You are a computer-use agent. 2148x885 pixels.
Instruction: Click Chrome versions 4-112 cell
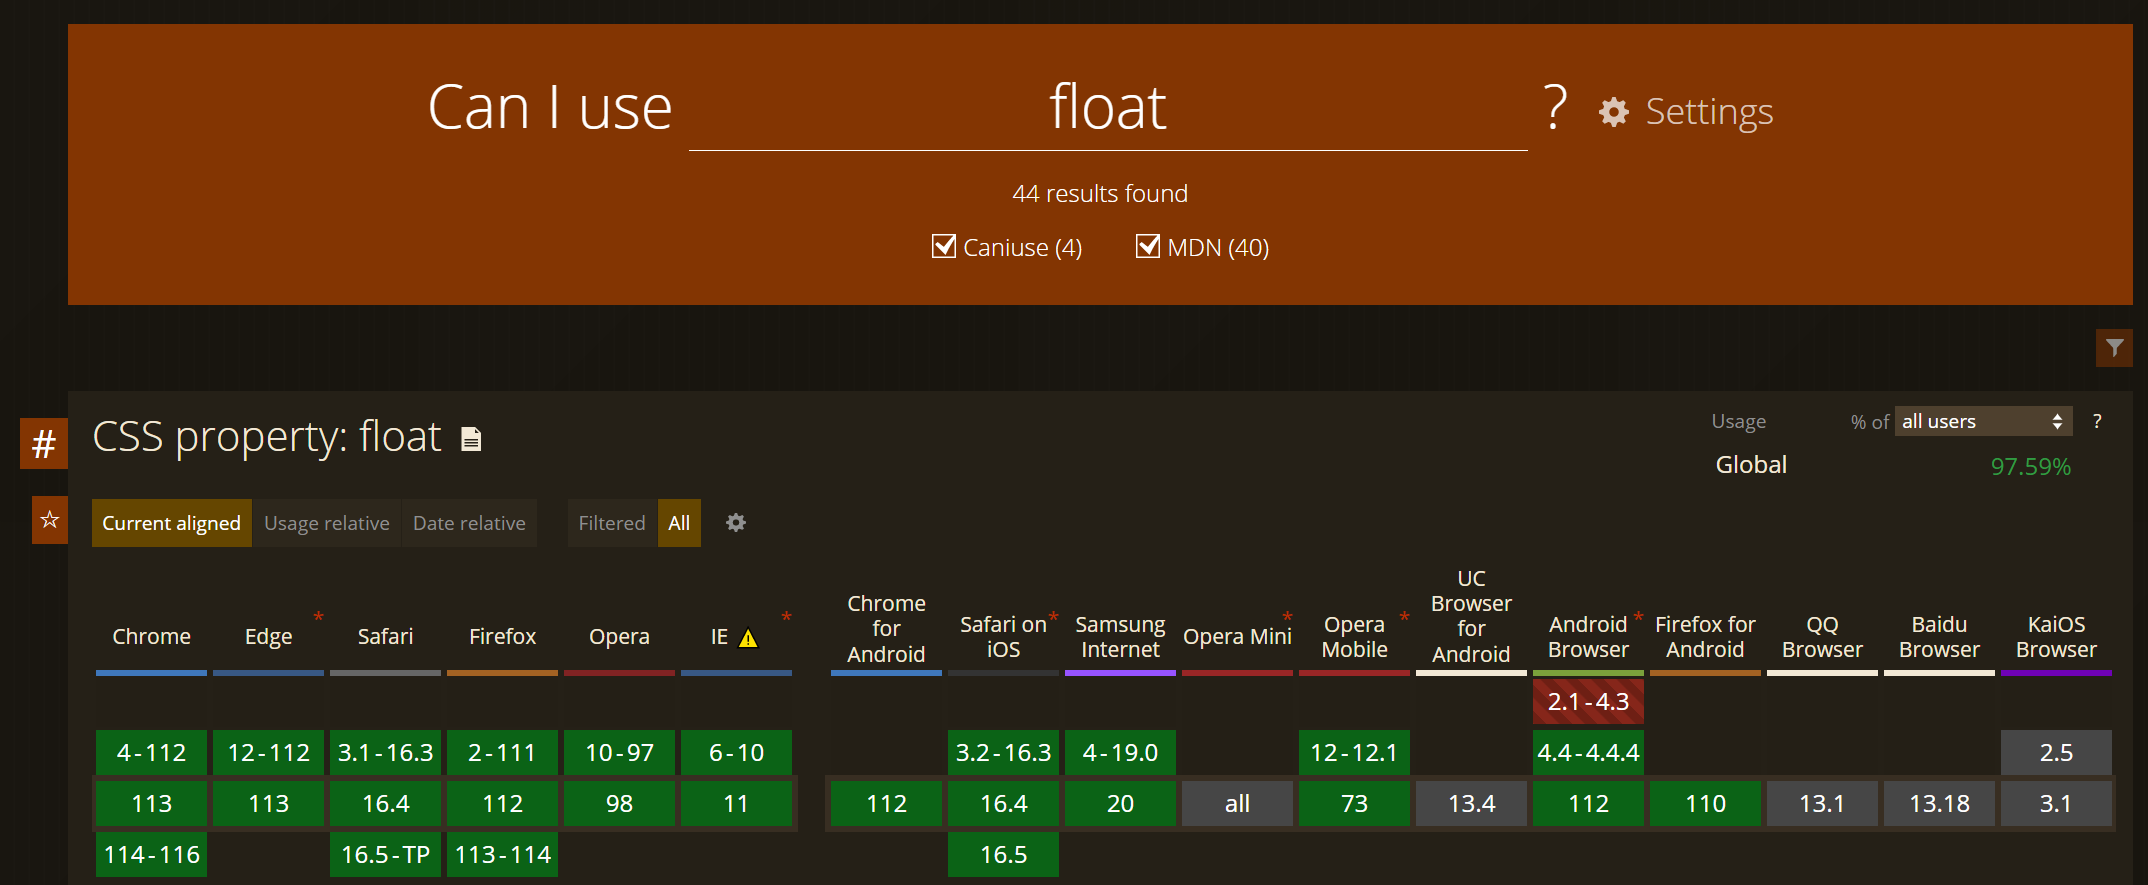(152, 752)
